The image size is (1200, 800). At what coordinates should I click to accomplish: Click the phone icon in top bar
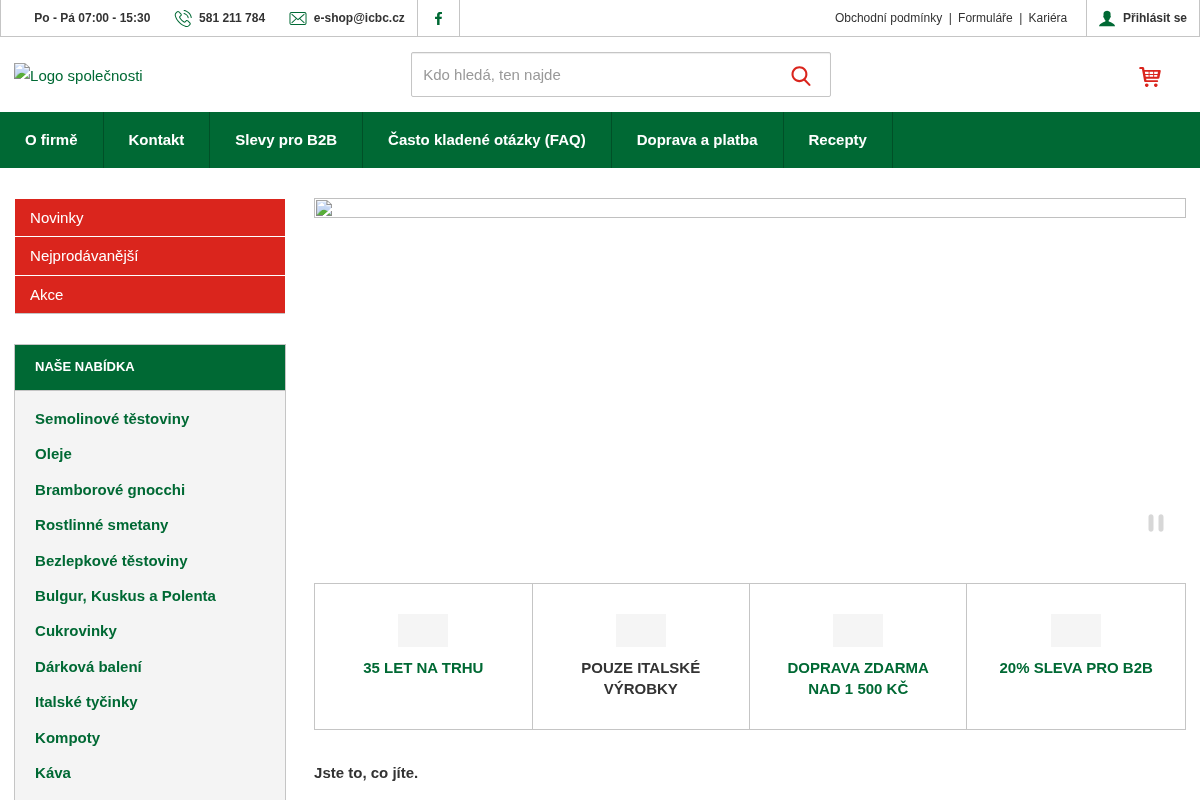click(183, 18)
